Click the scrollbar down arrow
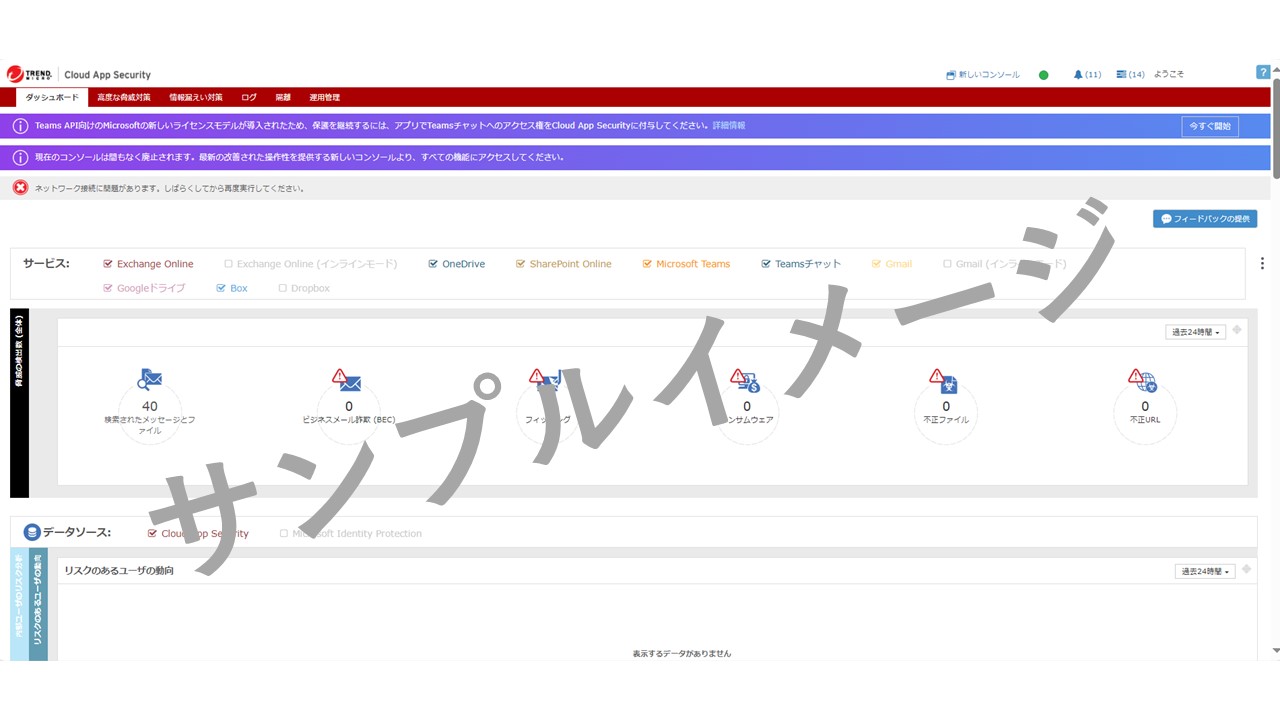Image resolution: width=1280 pixels, height=720 pixels. click(x=1275, y=651)
